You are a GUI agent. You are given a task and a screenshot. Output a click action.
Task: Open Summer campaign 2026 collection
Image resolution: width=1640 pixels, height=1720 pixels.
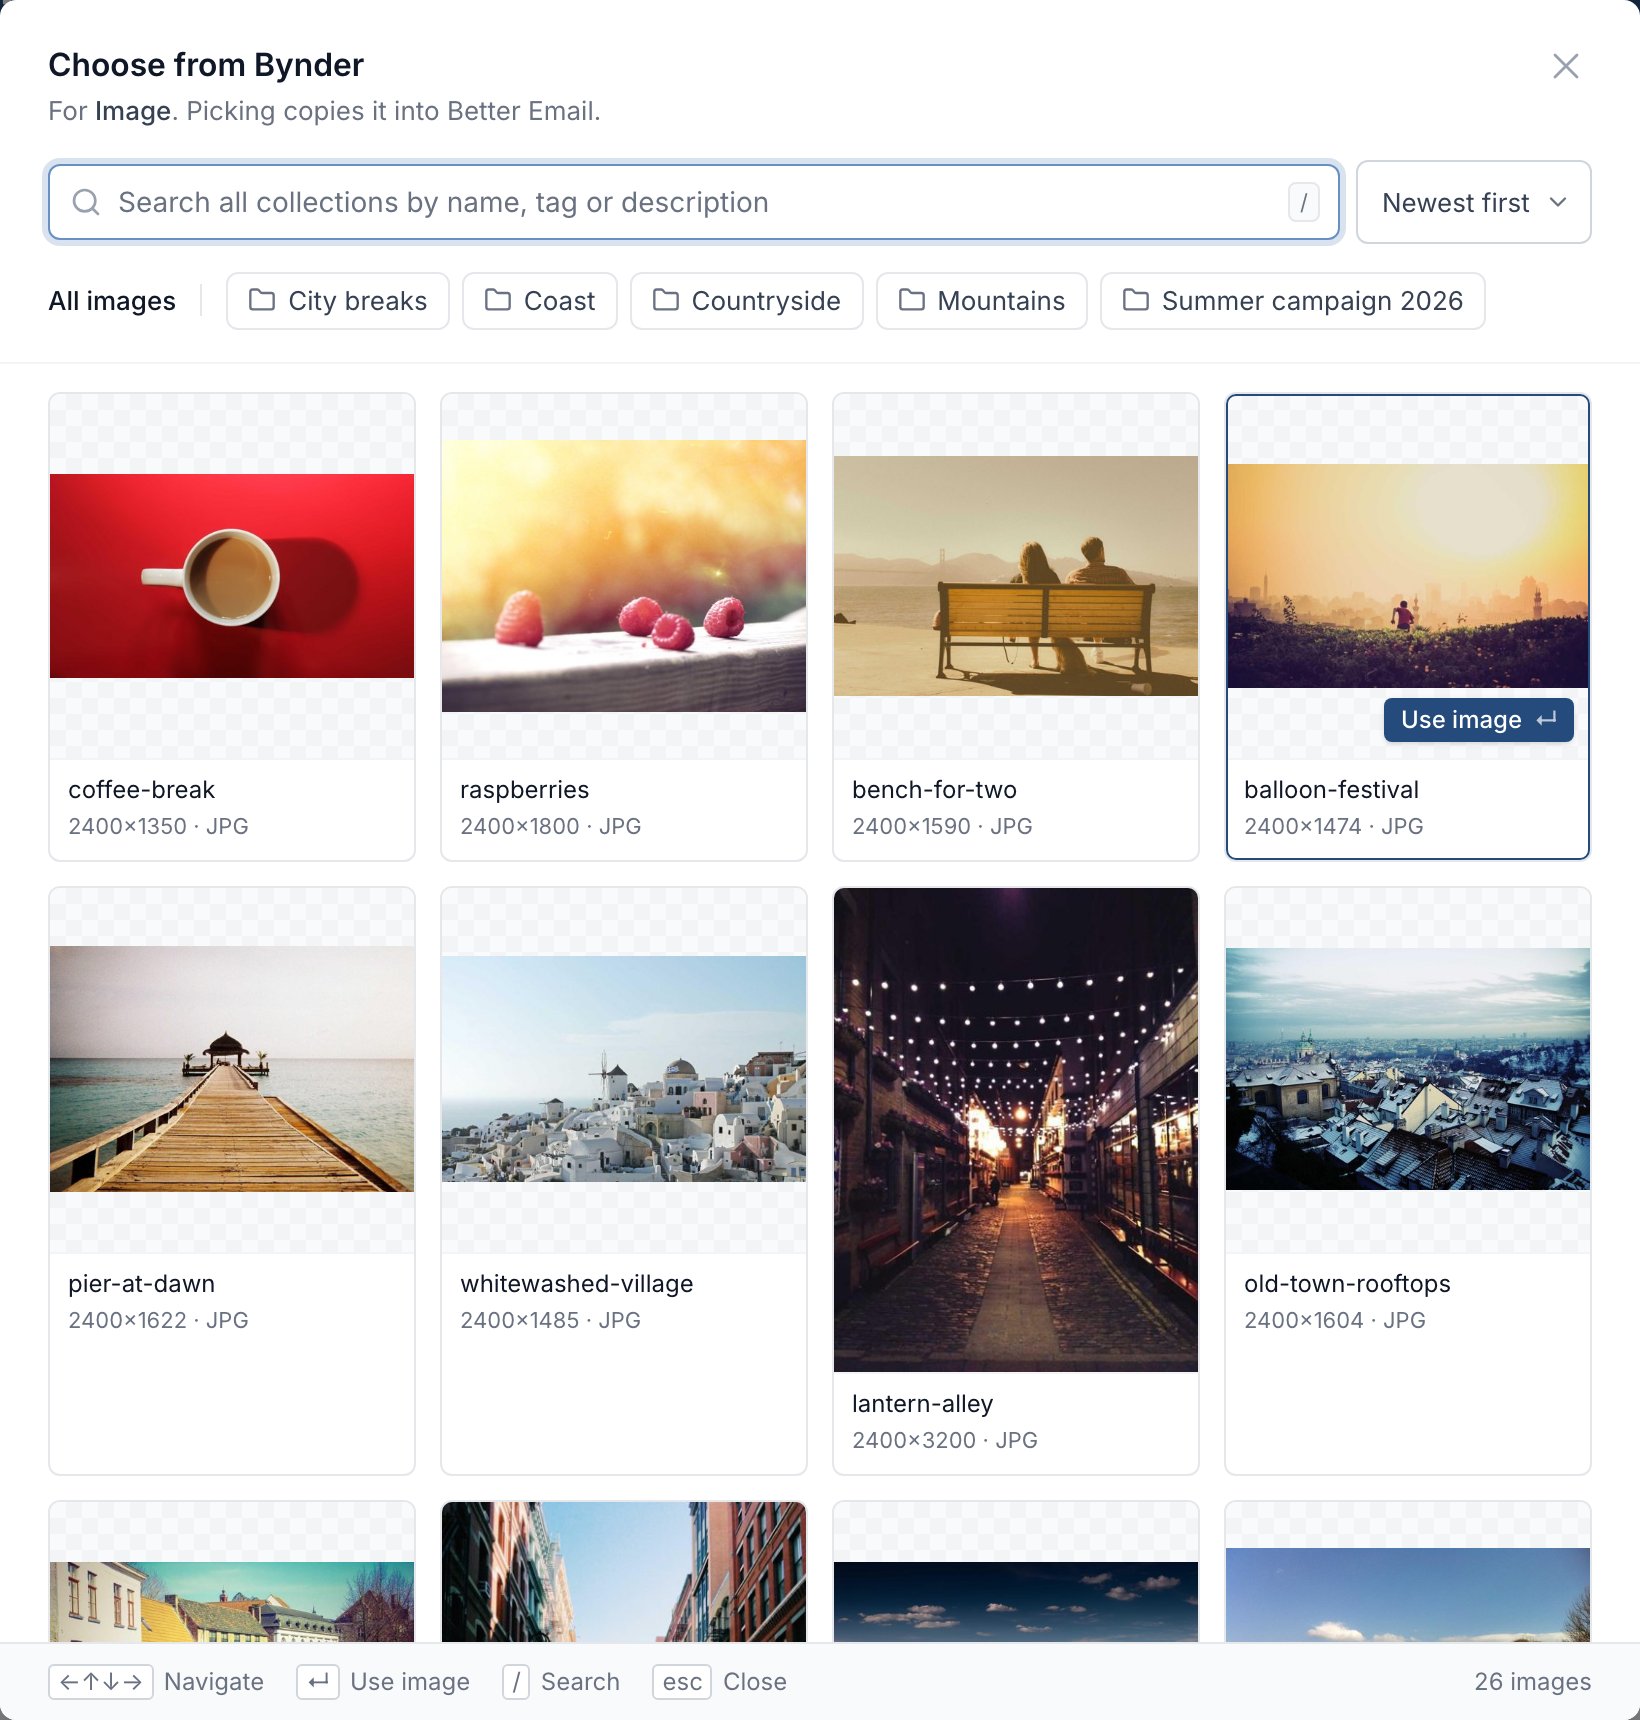tap(1293, 301)
